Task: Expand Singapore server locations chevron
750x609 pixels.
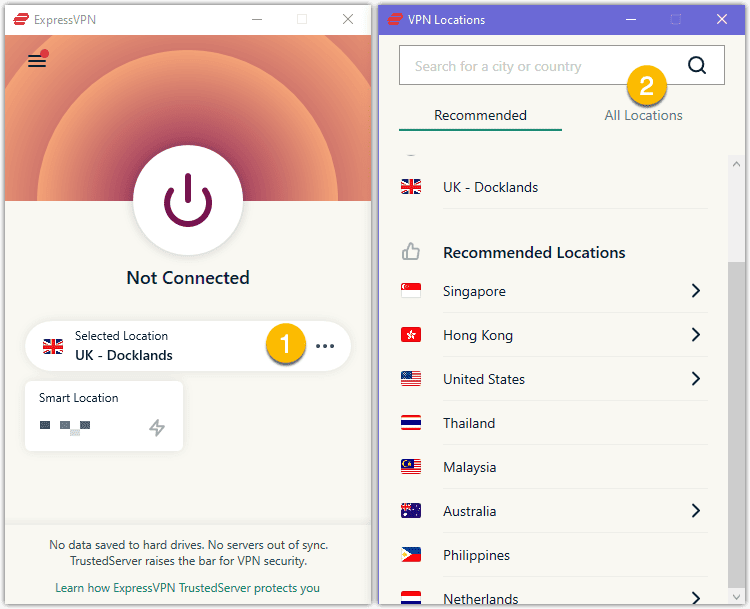Action: pos(696,291)
